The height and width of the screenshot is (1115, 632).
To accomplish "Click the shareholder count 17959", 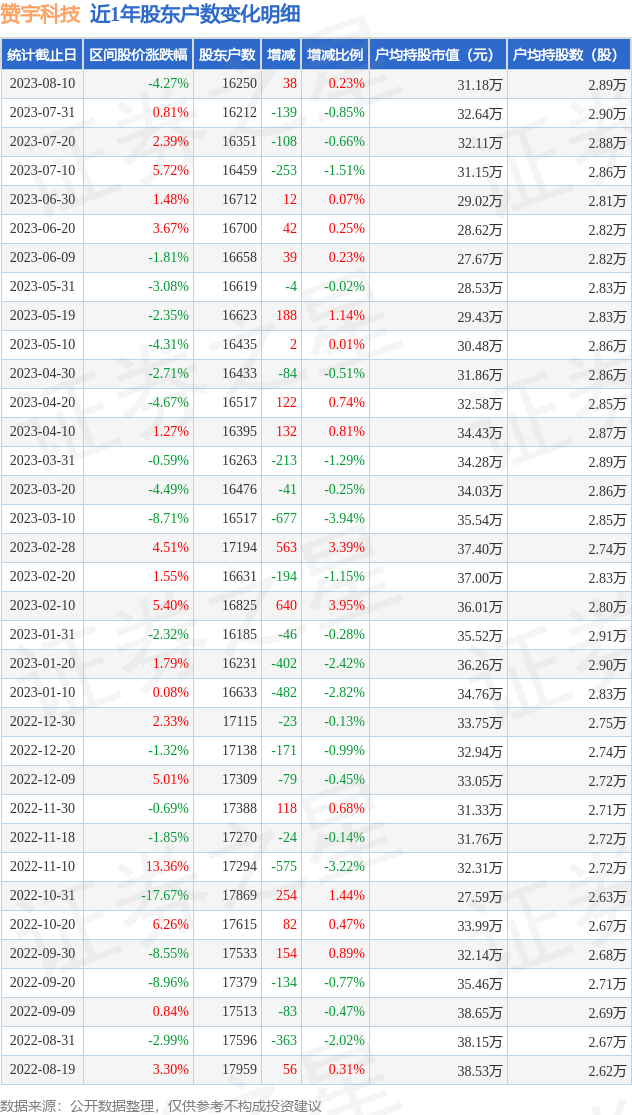I will point(239,1069).
